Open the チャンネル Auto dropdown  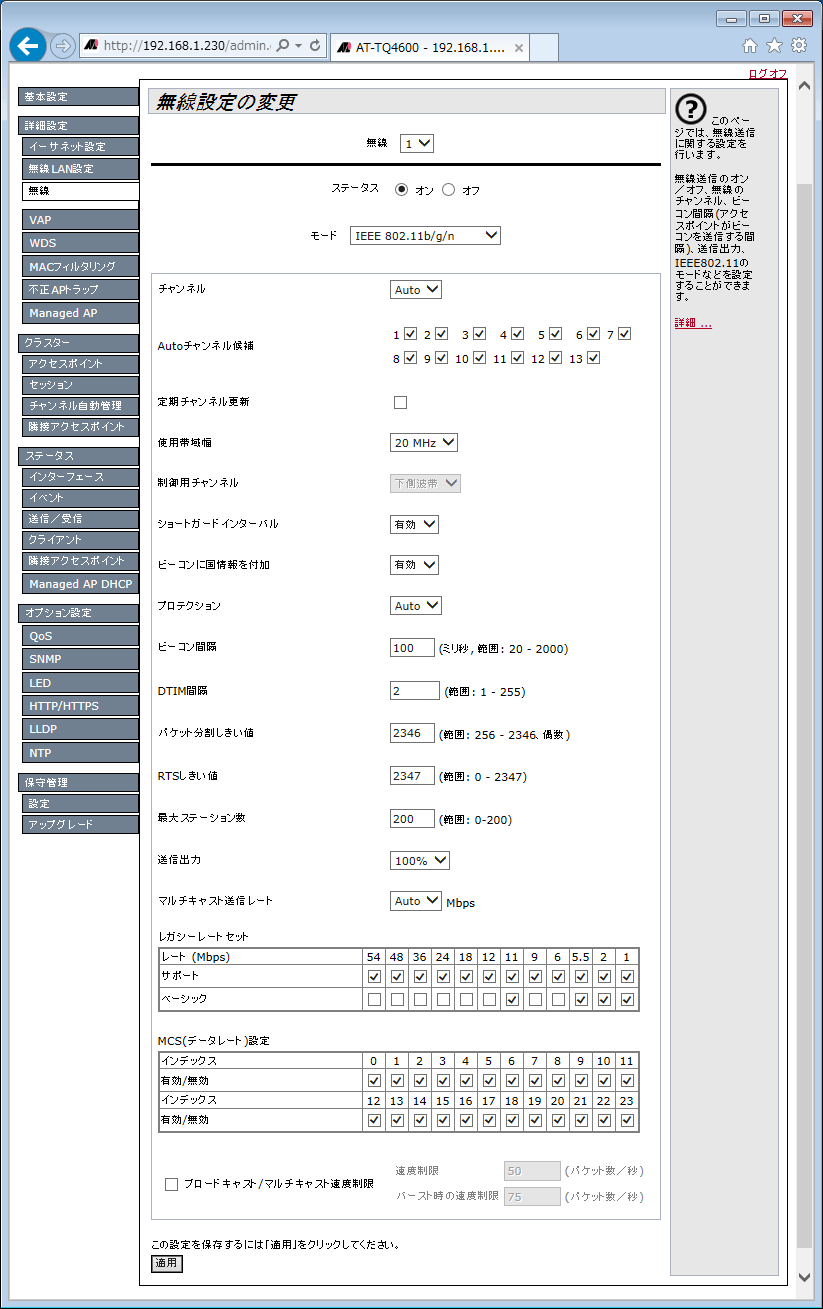coord(416,289)
